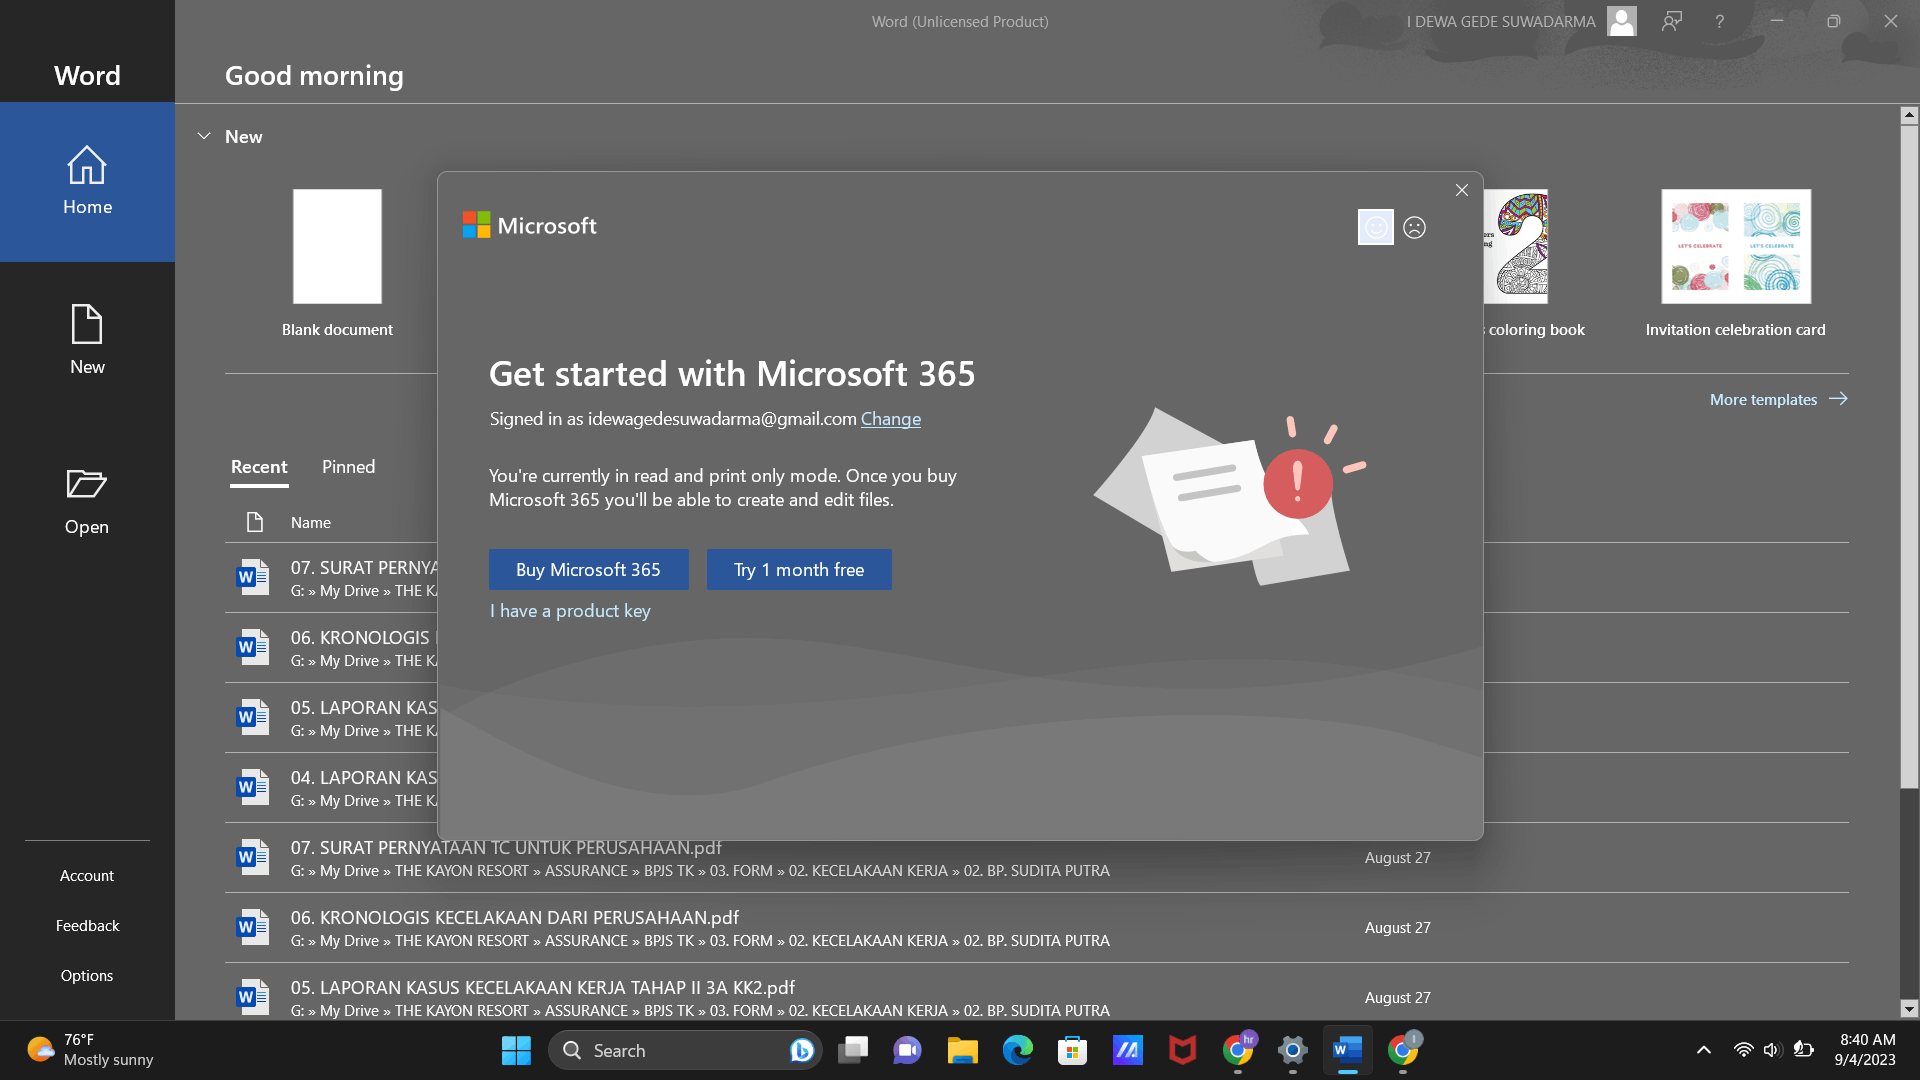The height and width of the screenshot is (1080, 1920).
Task: Open Microsoft Edge from the taskbar
Action: 1017,1050
